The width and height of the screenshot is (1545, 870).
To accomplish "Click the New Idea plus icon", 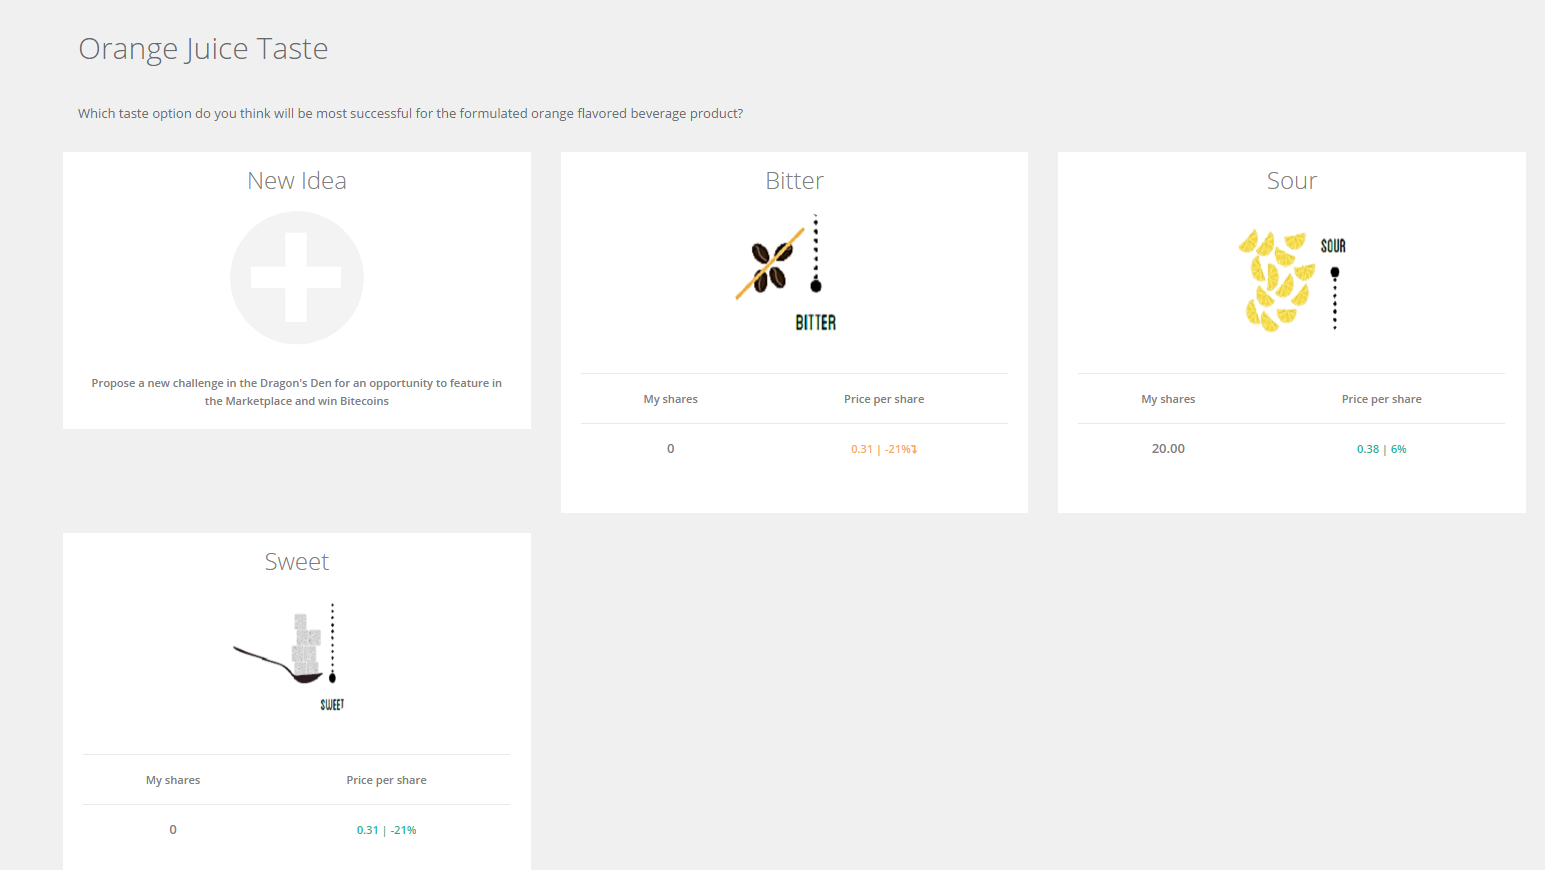I will (296, 278).
